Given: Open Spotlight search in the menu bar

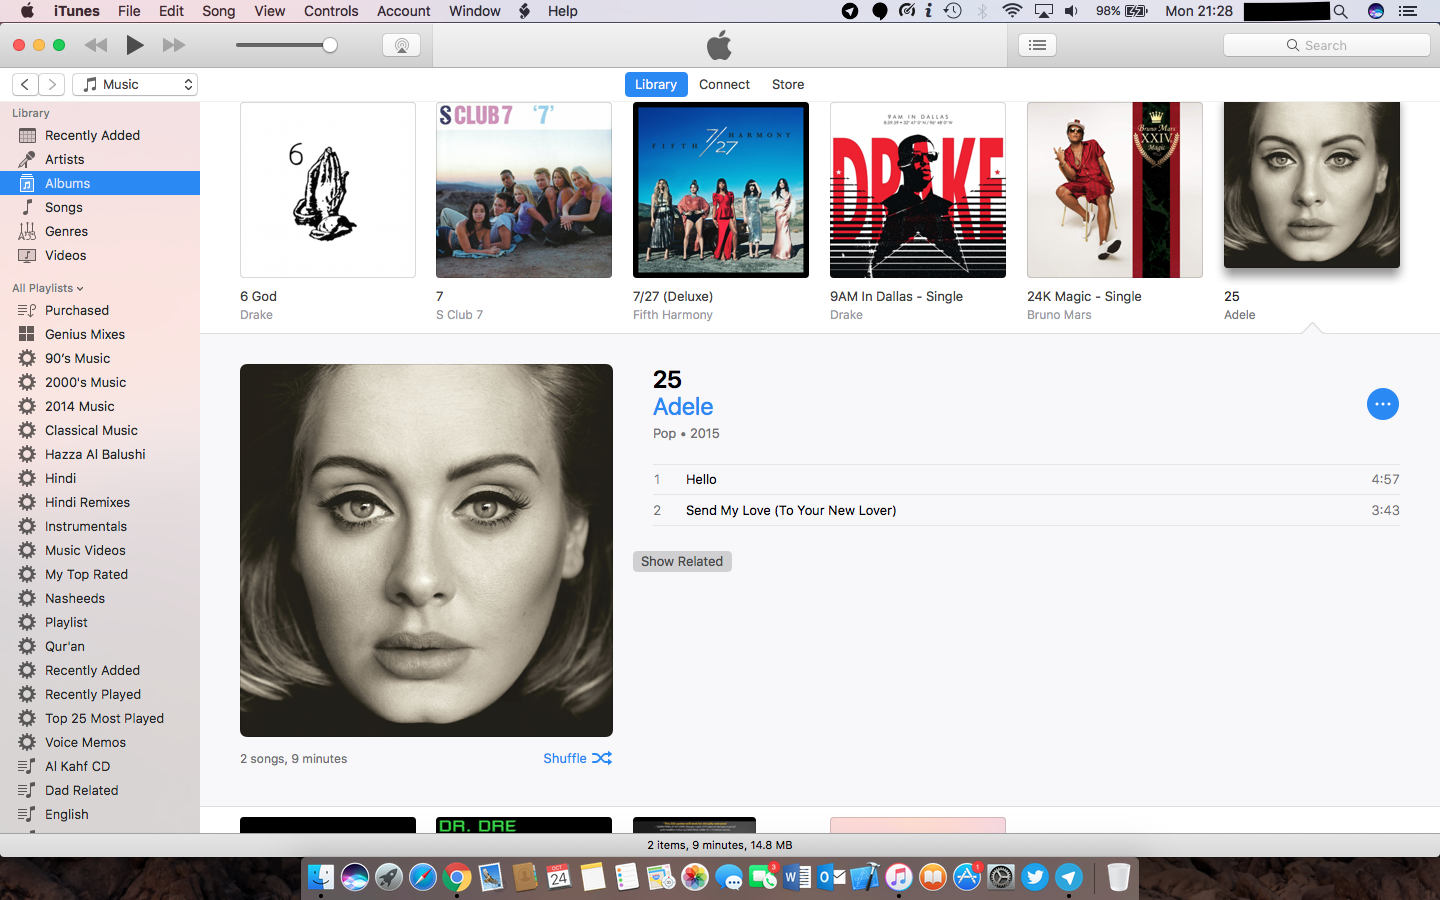Looking at the screenshot, I should pos(1341,11).
